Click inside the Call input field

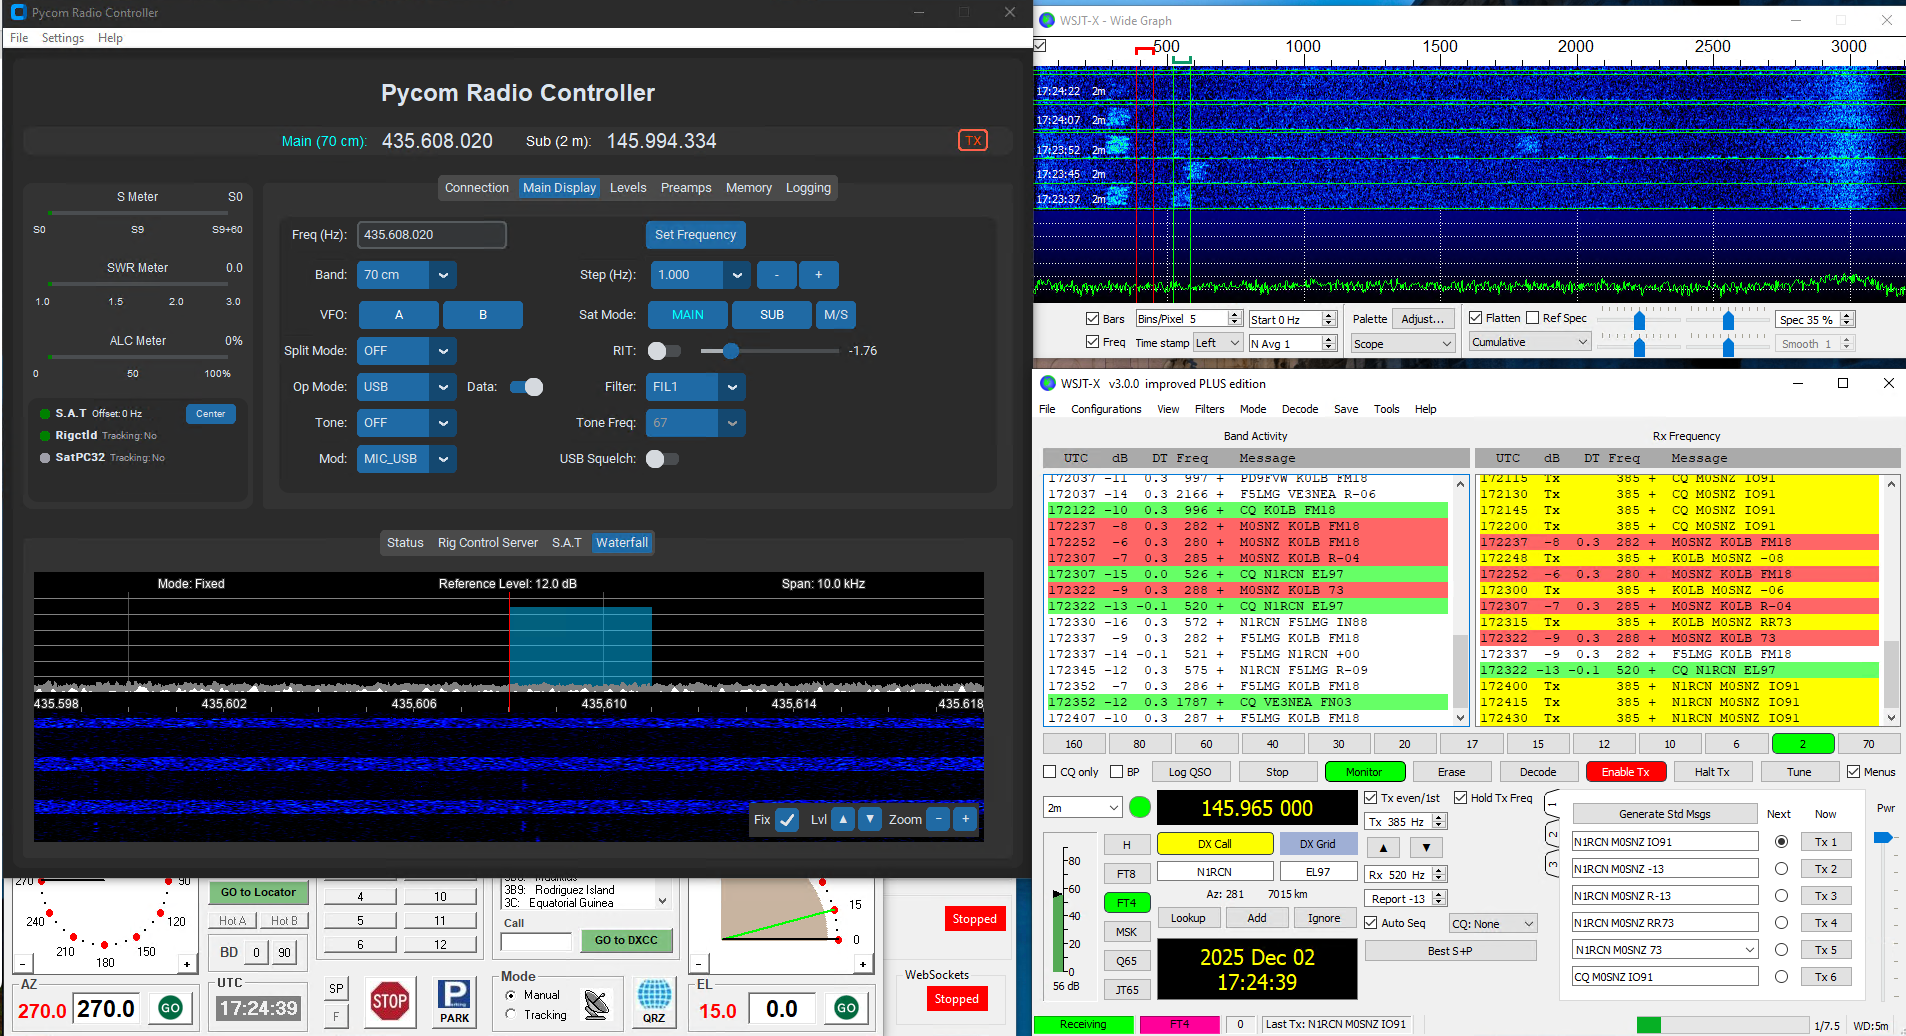(536, 941)
